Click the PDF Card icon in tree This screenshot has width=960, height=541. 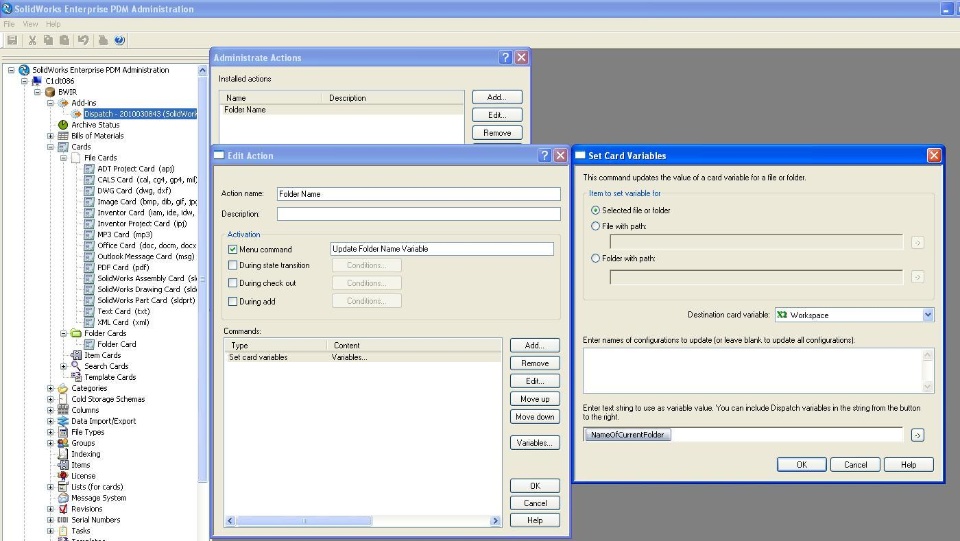[89, 267]
